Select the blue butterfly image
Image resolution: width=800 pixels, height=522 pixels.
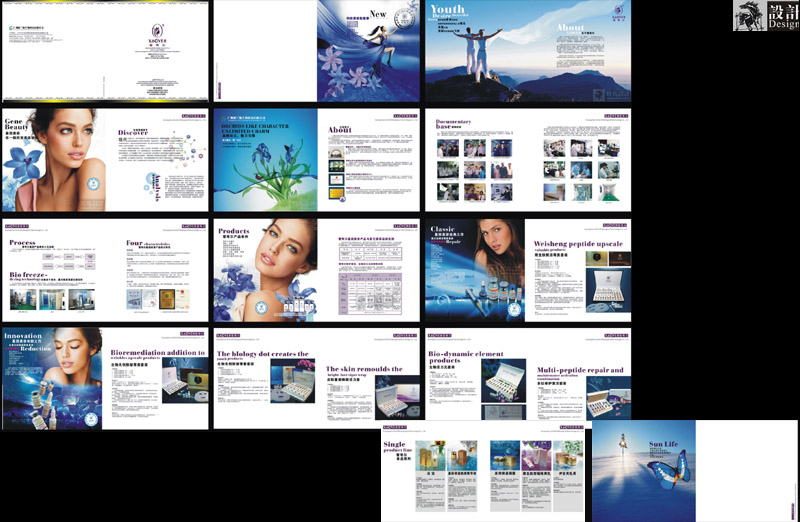coord(669,469)
